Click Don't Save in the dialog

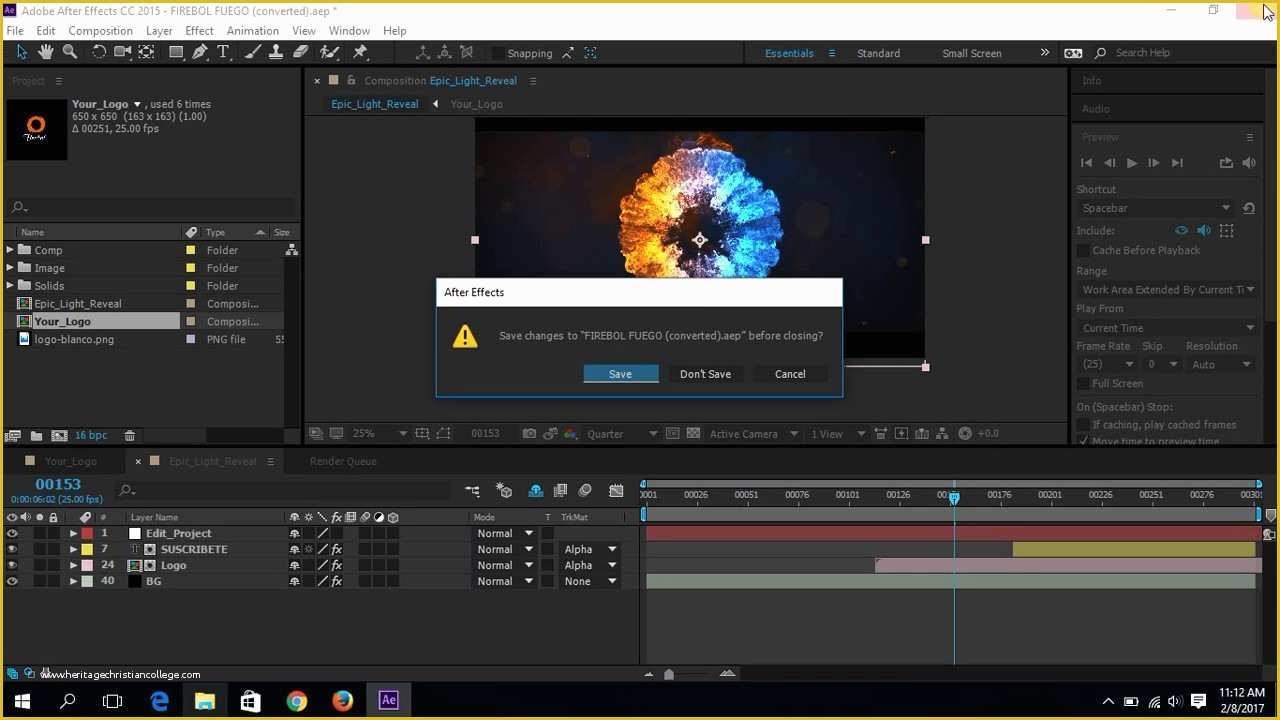705,374
